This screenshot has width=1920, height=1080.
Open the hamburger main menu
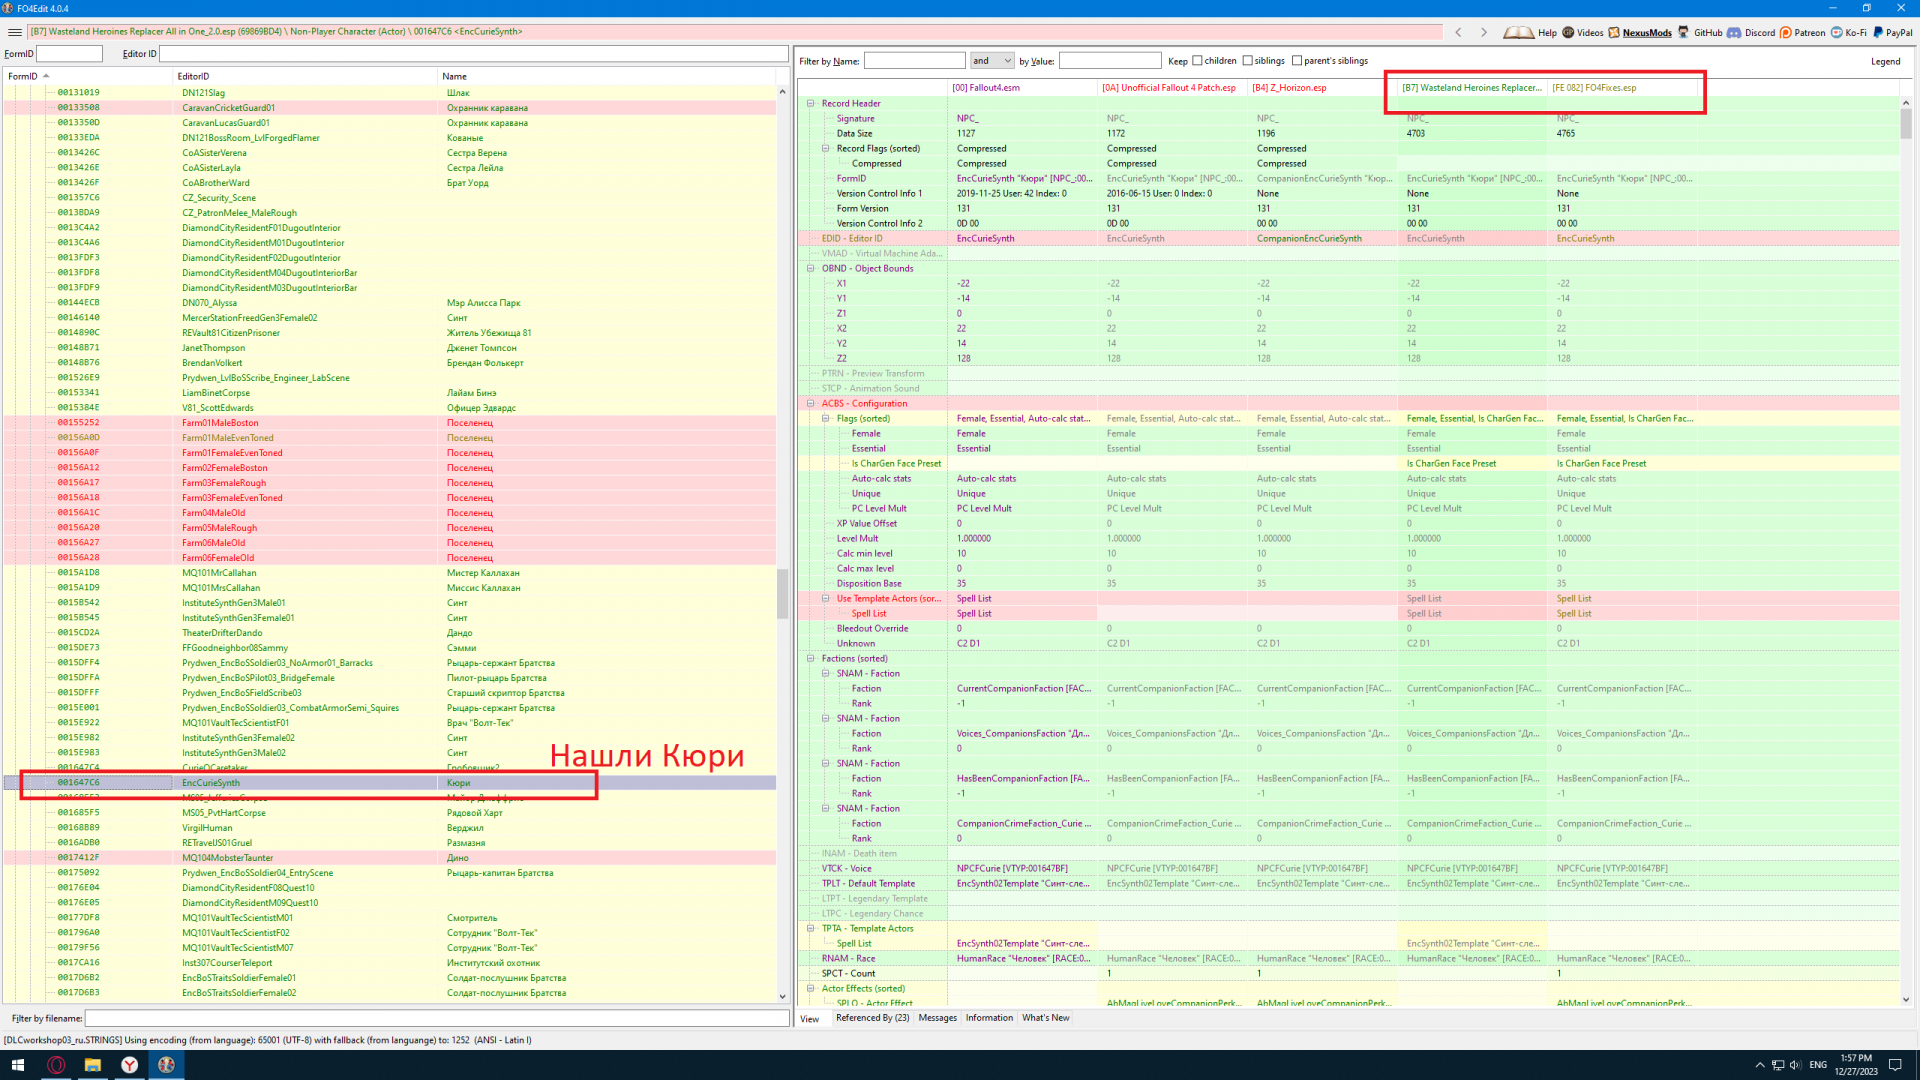click(x=14, y=32)
